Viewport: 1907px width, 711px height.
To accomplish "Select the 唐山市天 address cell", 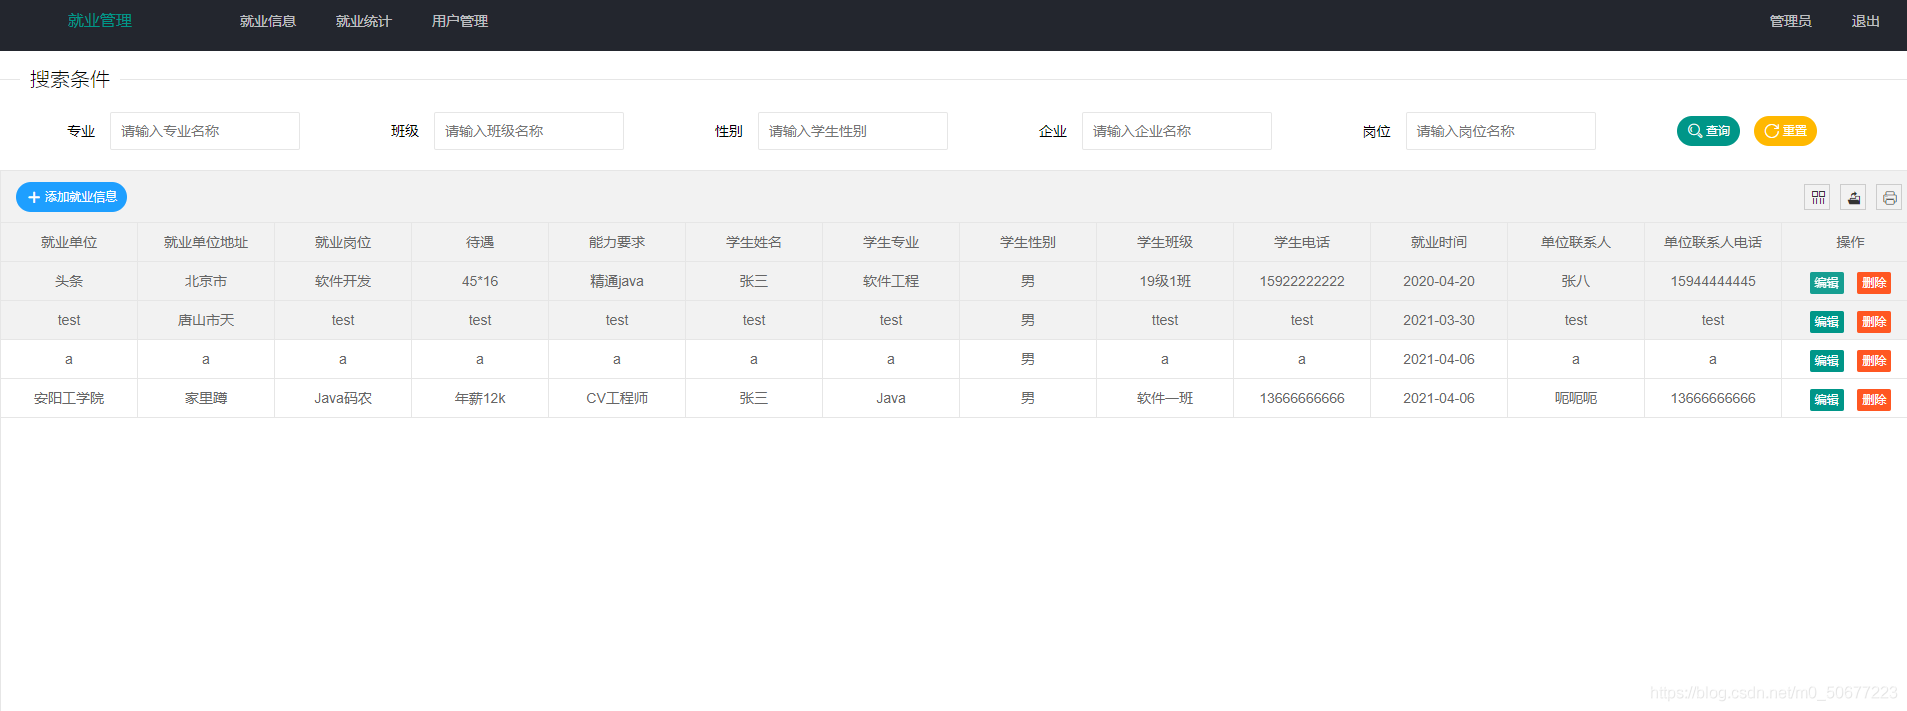I will click(206, 320).
